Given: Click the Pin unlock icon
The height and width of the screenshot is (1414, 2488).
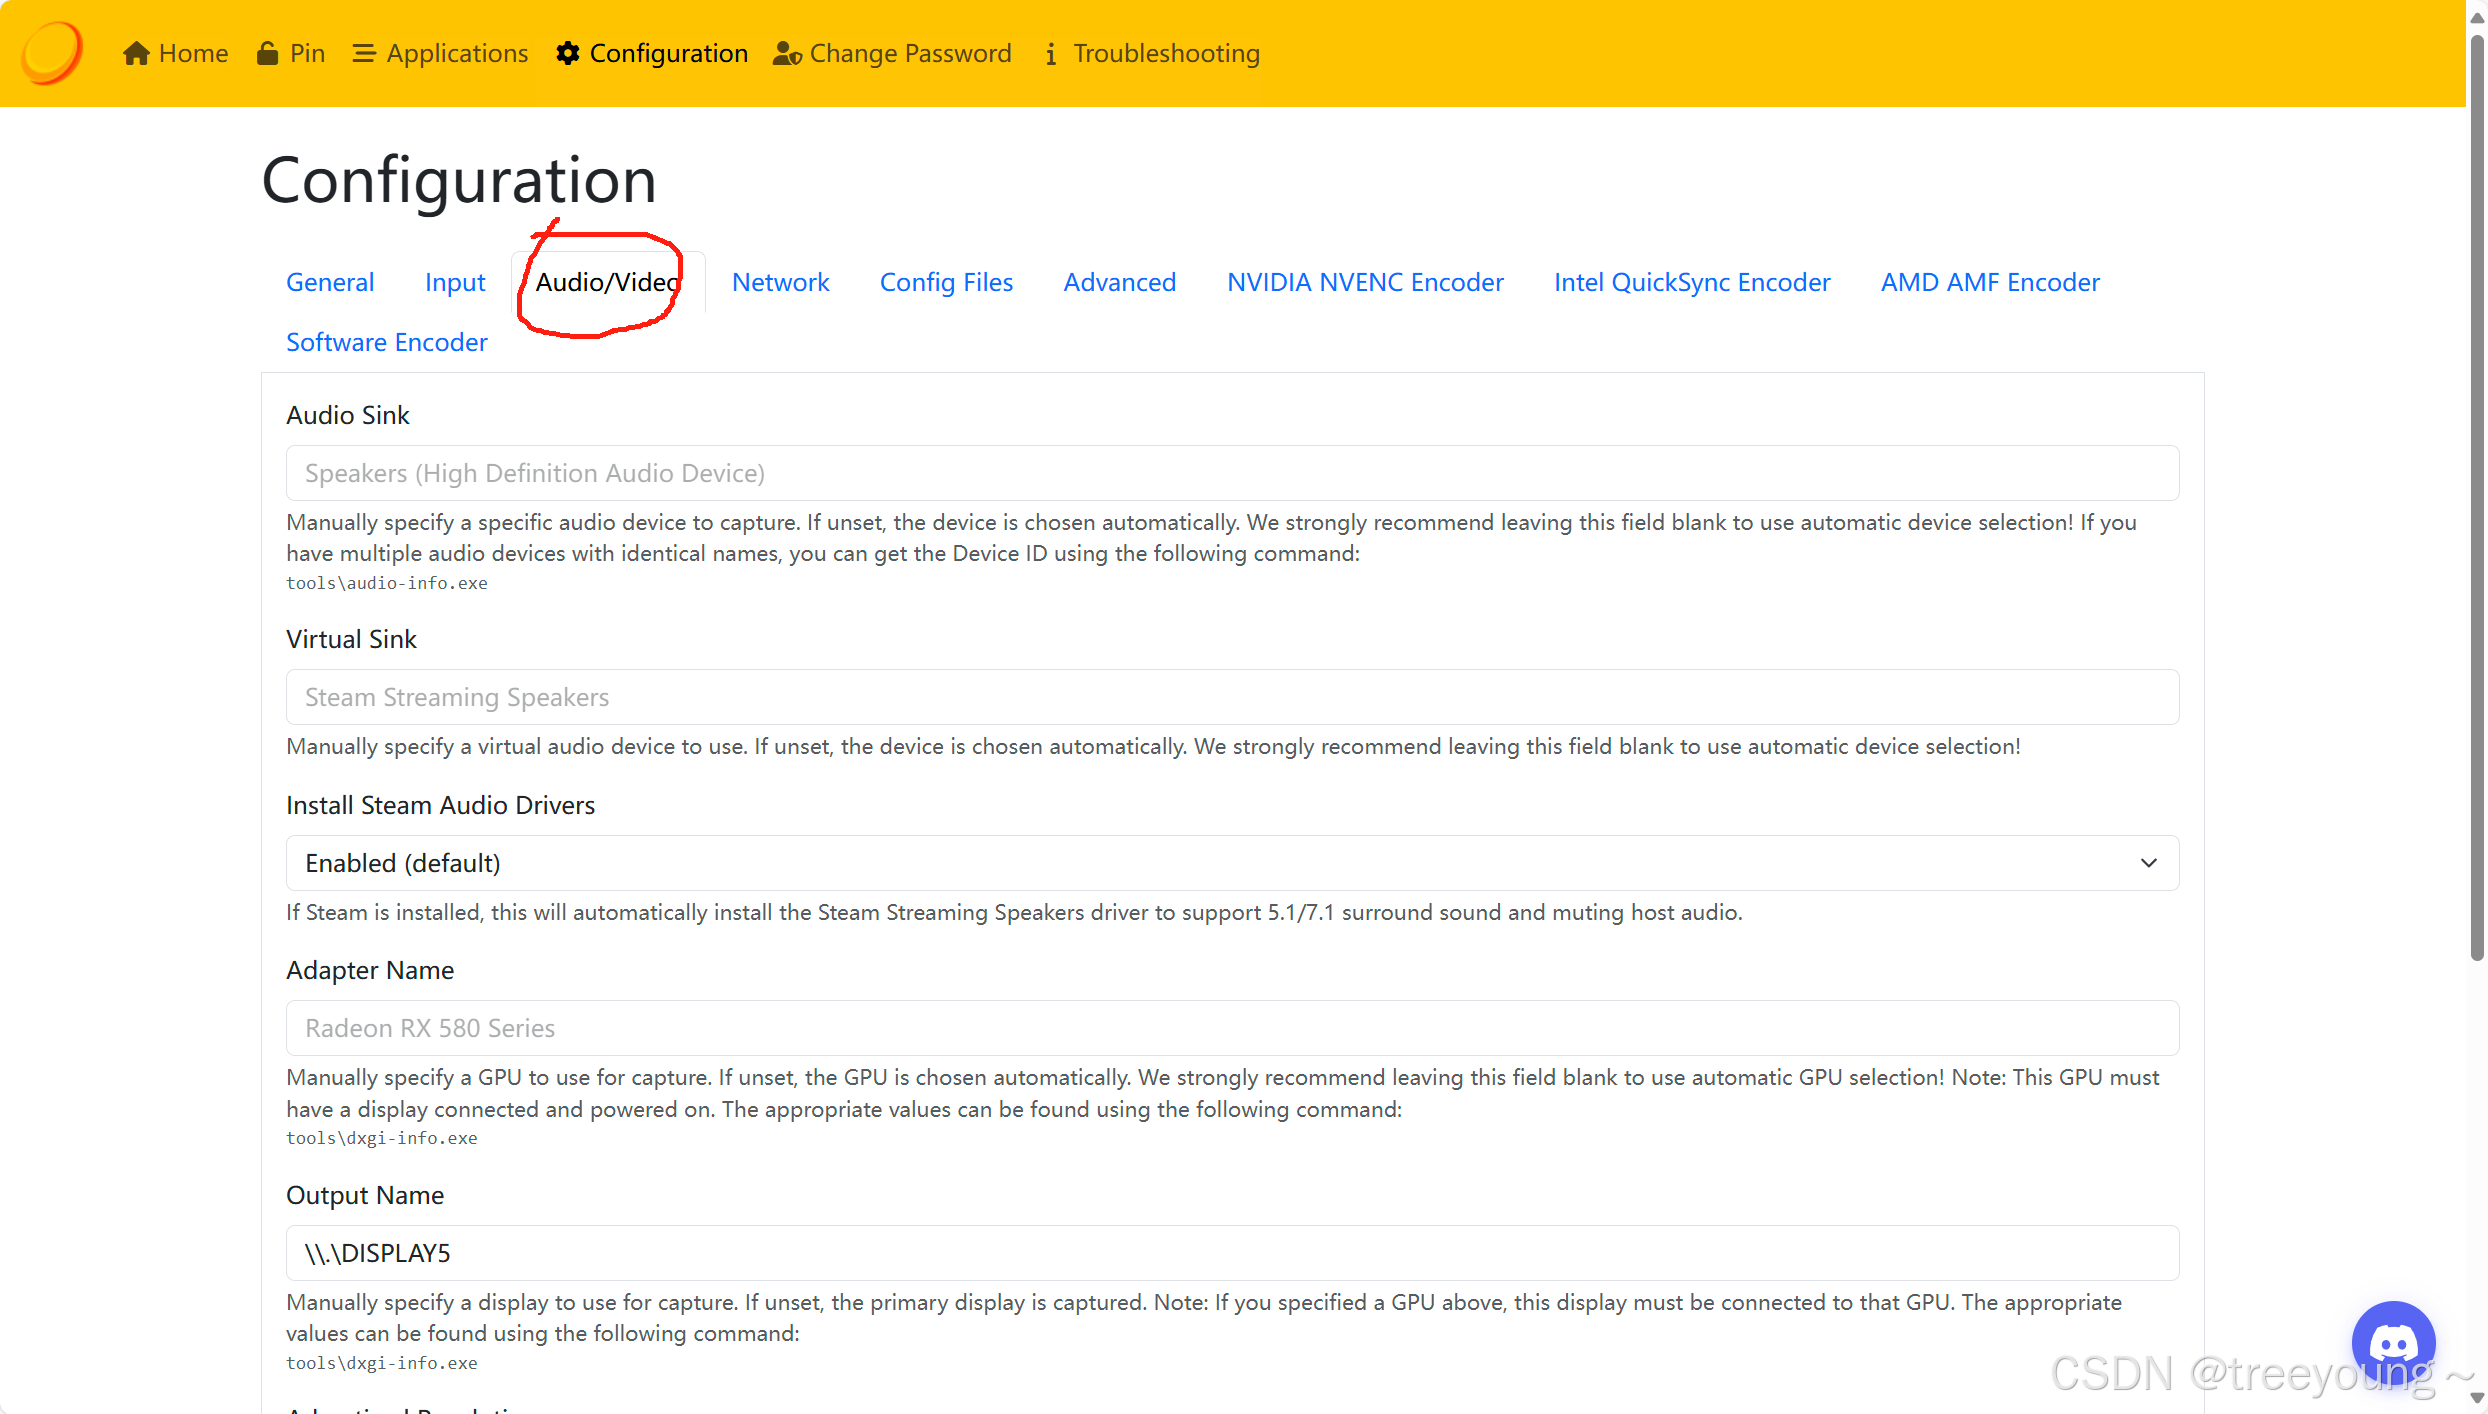Looking at the screenshot, I should coord(267,53).
